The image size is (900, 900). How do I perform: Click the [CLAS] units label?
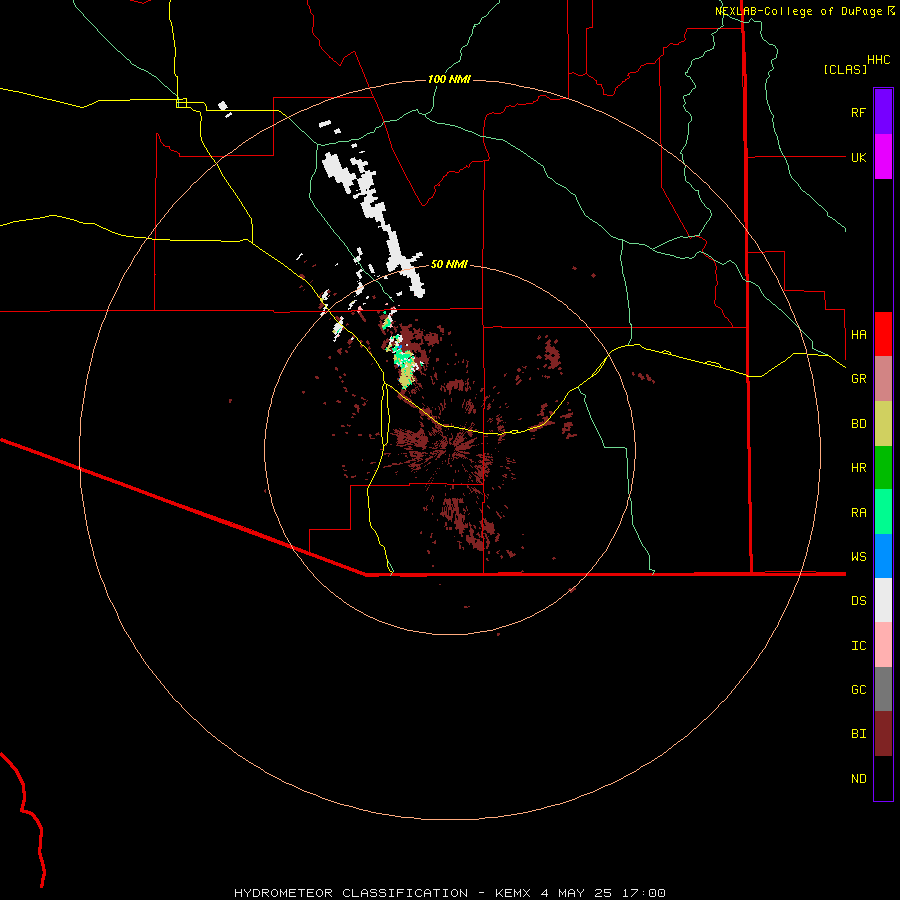coord(845,69)
